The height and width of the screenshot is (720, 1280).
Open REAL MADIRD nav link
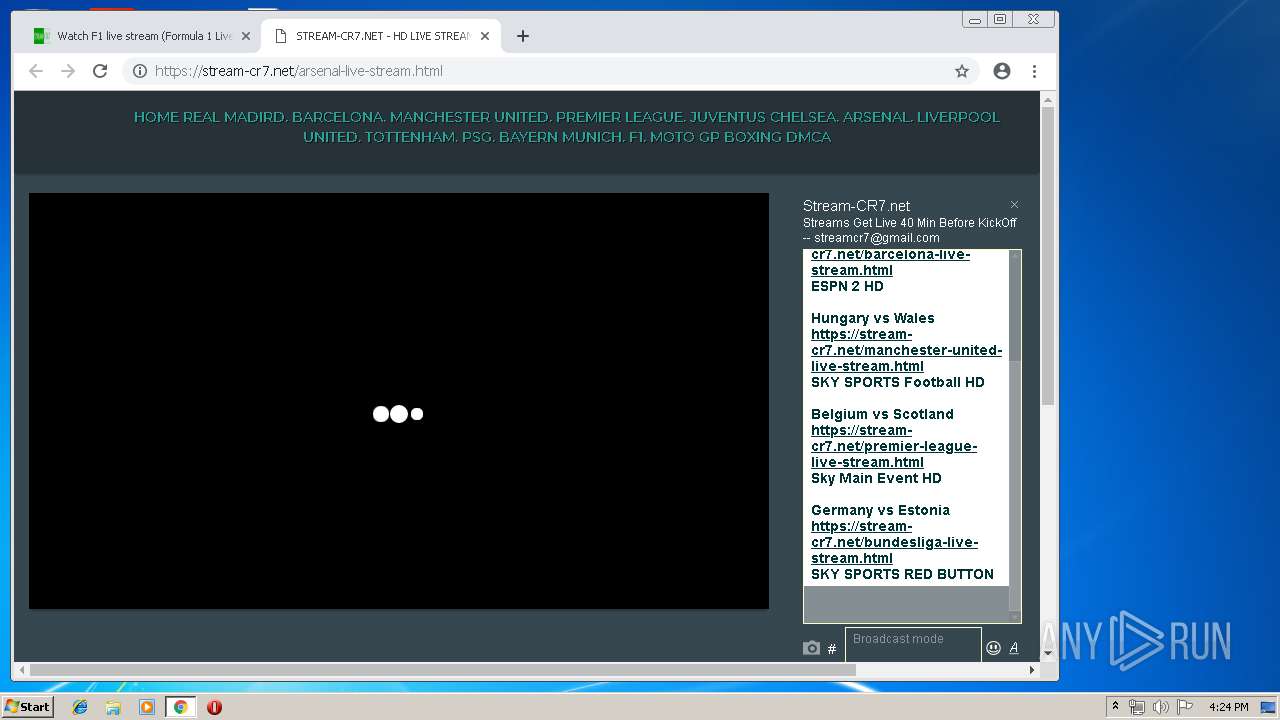pos(235,117)
